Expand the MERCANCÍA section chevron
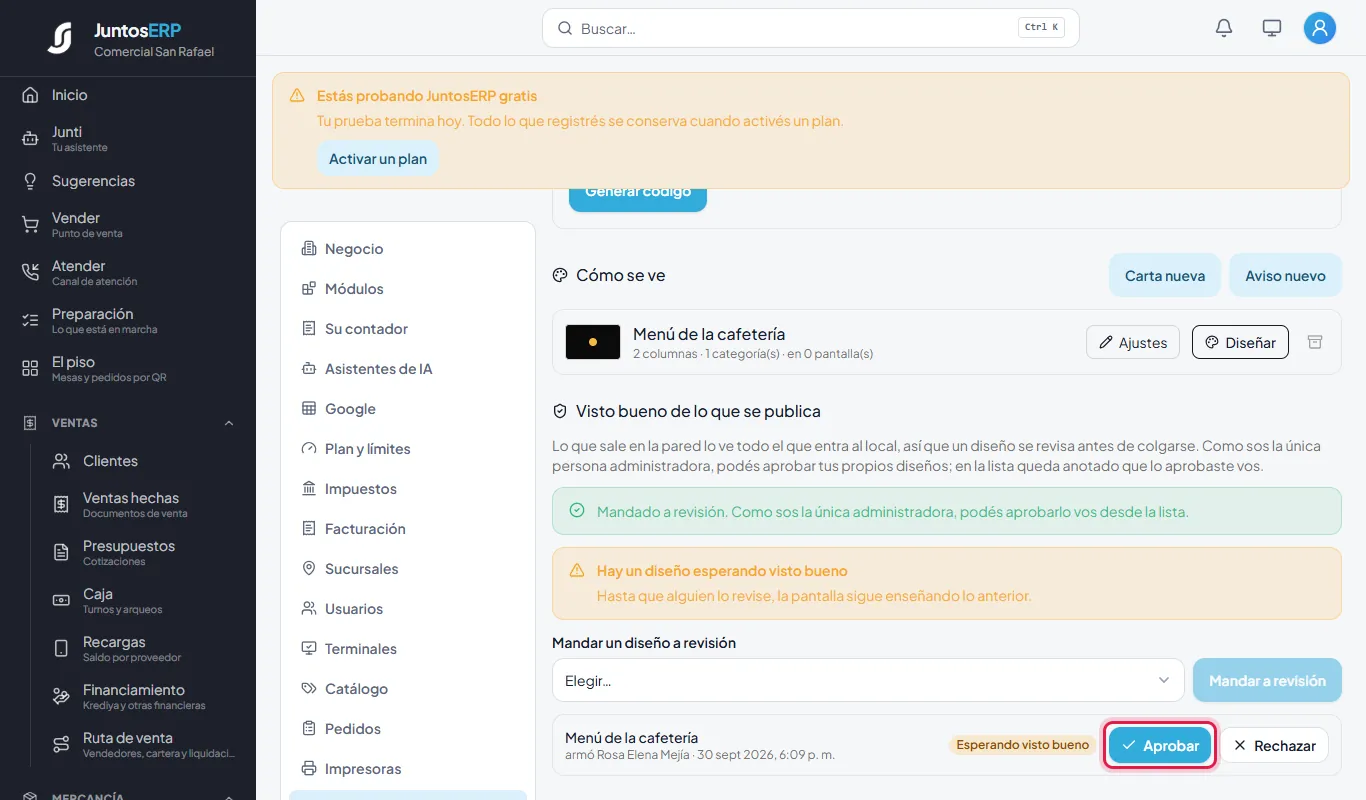The height and width of the screenshot is (800, 1366). (229, 797)
